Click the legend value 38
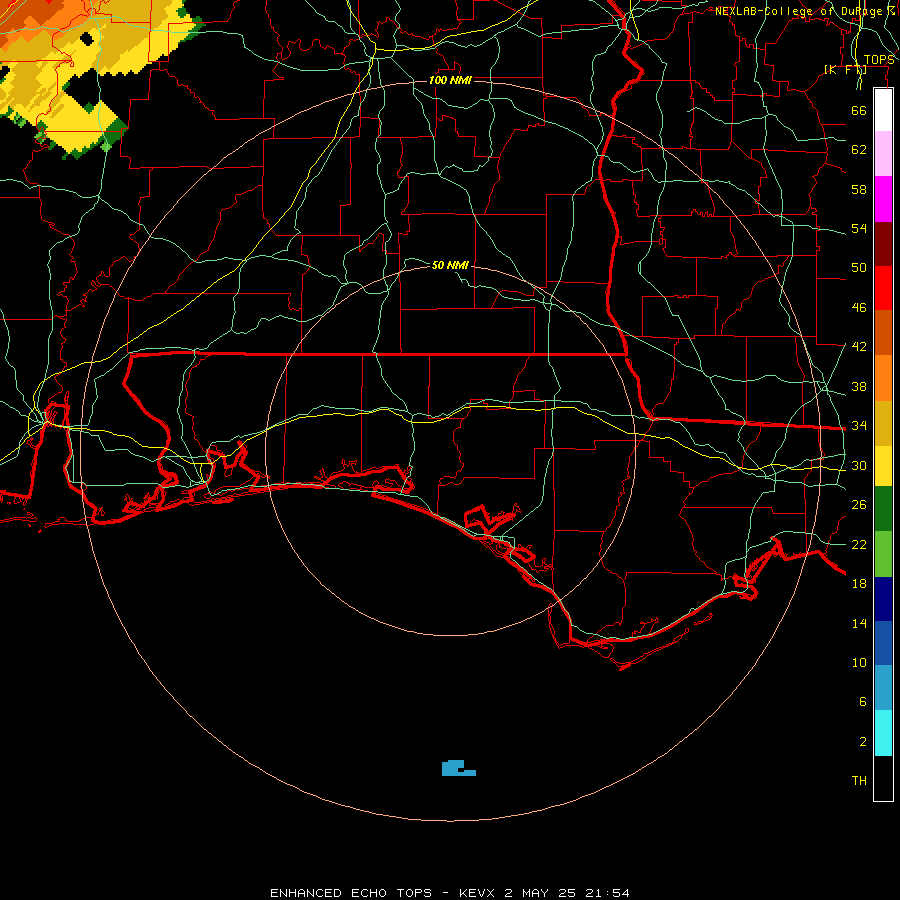 coord(859,387)
